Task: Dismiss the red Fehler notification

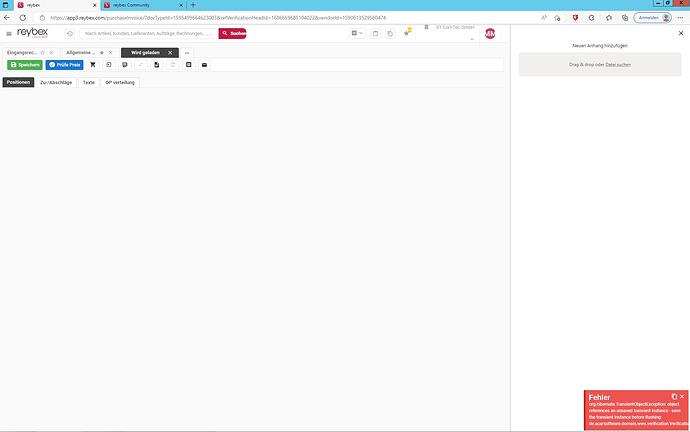Action: (682, 396)
